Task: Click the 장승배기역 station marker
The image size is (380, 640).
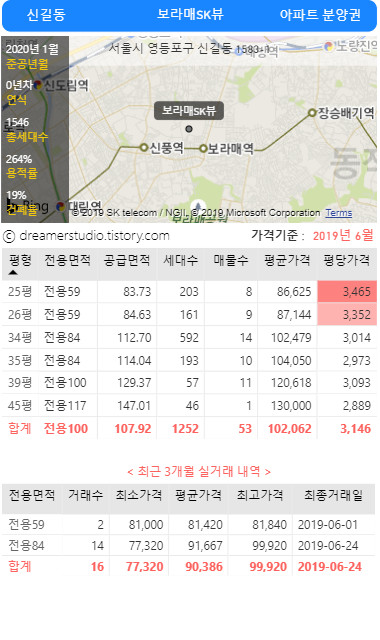Action: tap(312, 112)
